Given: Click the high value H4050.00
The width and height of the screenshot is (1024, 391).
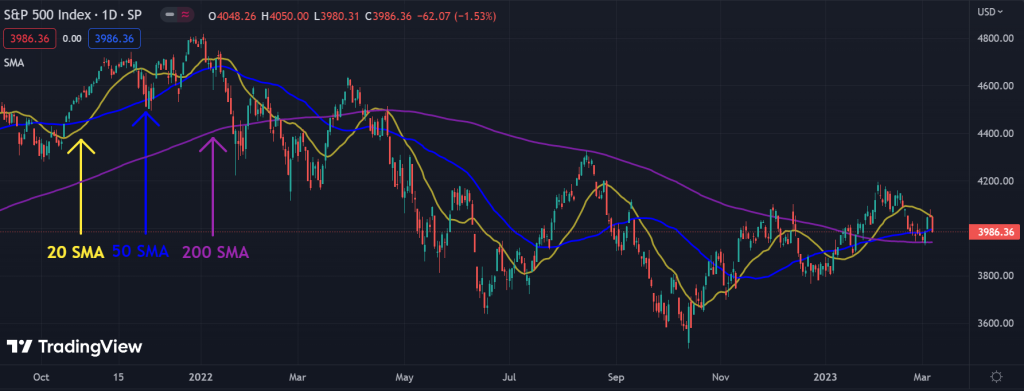Looking at the screenshot, I should click(x=284, y=15).
